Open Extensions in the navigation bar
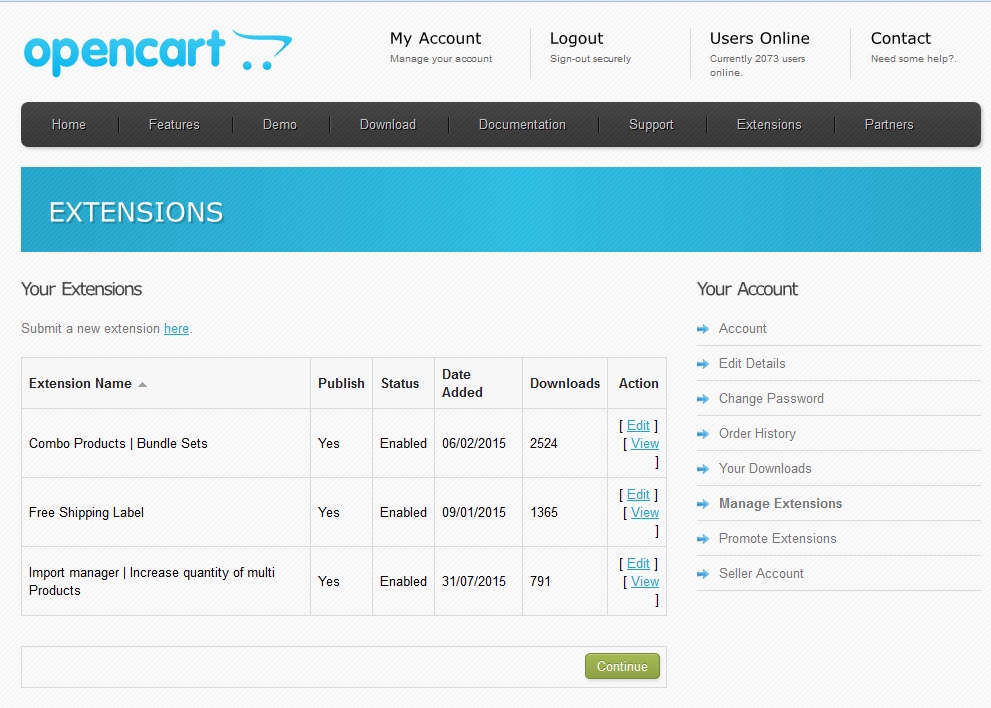991x708 pixels. [x=769, y=125]
